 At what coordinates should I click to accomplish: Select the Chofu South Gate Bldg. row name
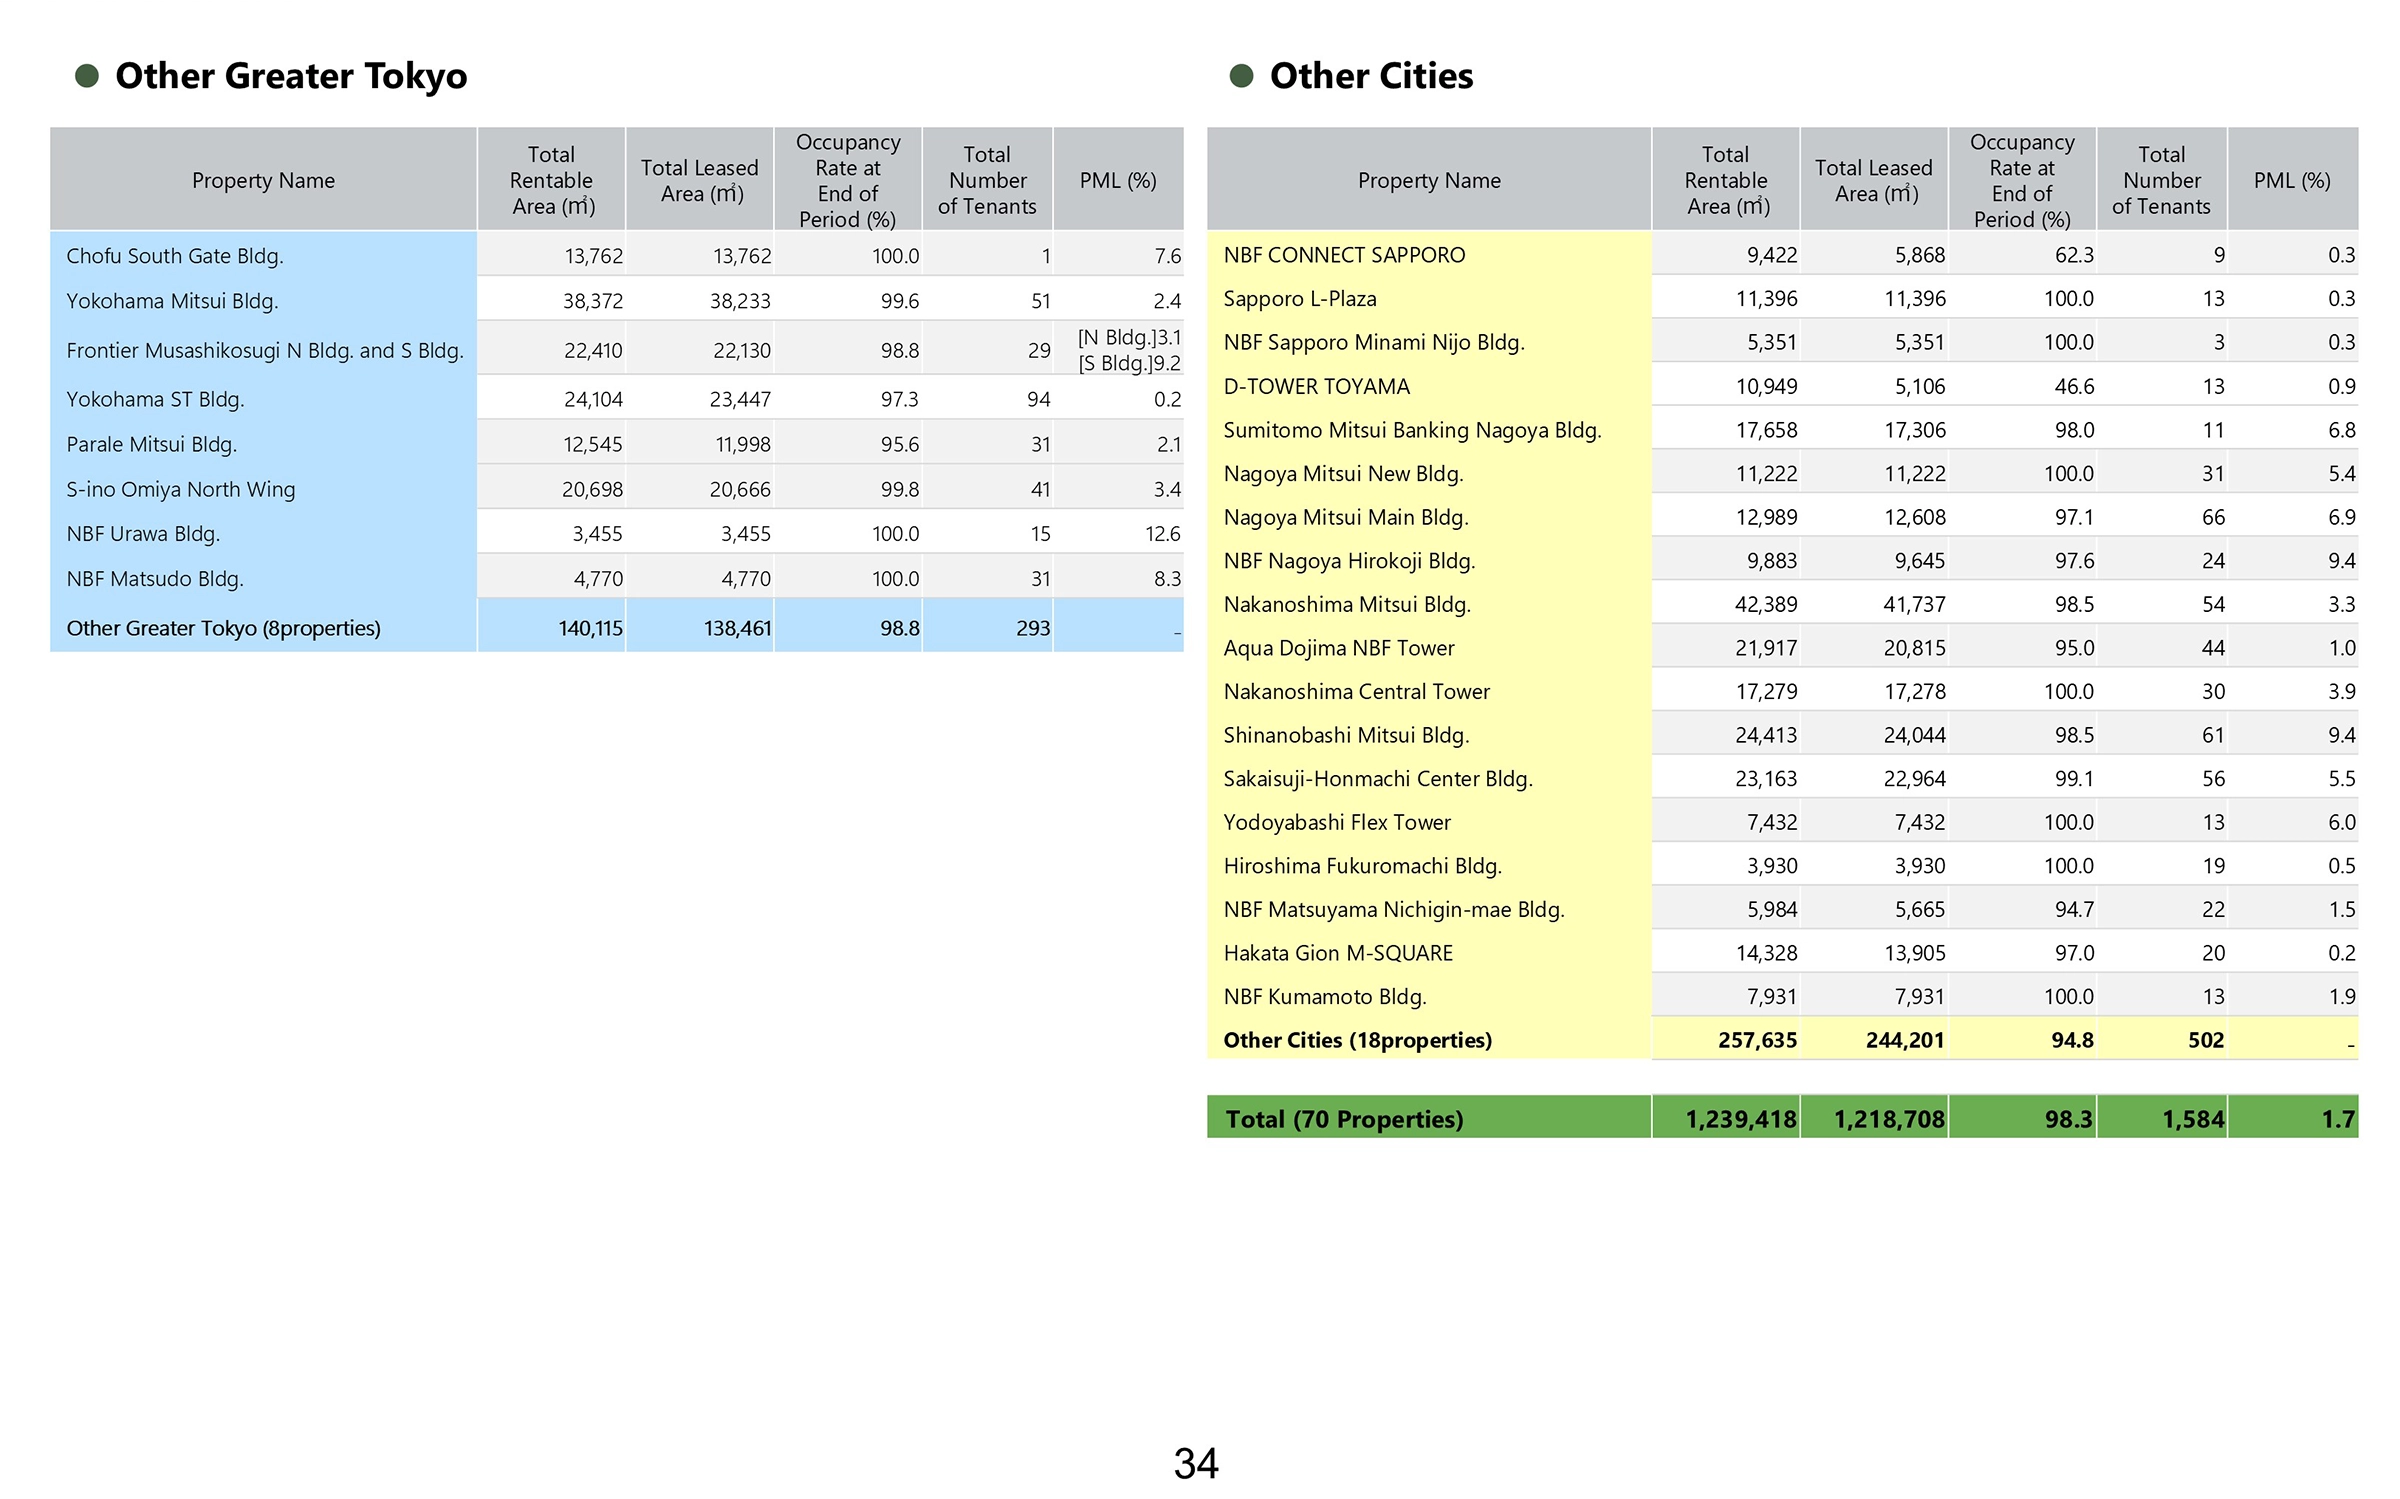pyautogui.click(x=175, y=256)
